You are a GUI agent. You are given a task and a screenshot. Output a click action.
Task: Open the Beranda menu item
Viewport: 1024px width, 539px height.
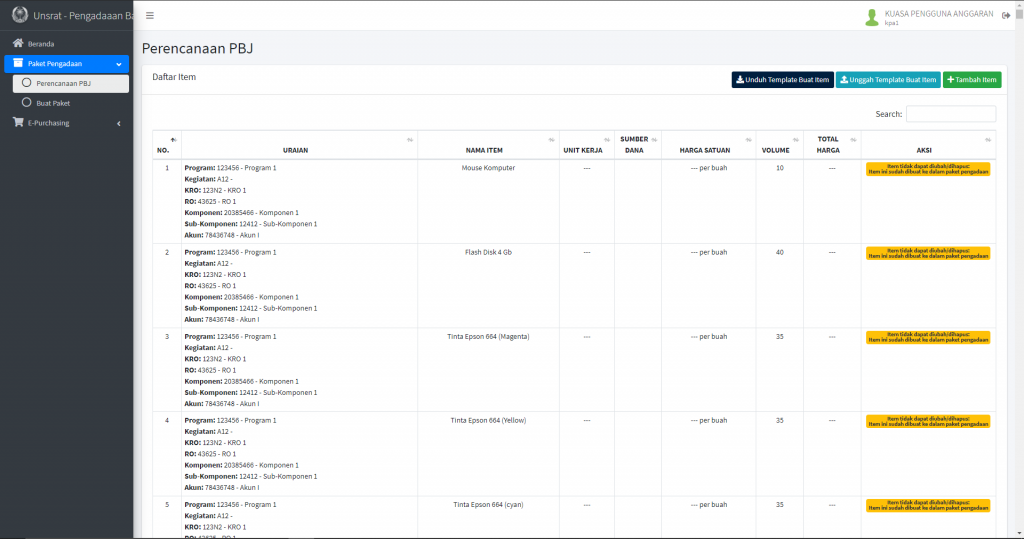[41, 44]
